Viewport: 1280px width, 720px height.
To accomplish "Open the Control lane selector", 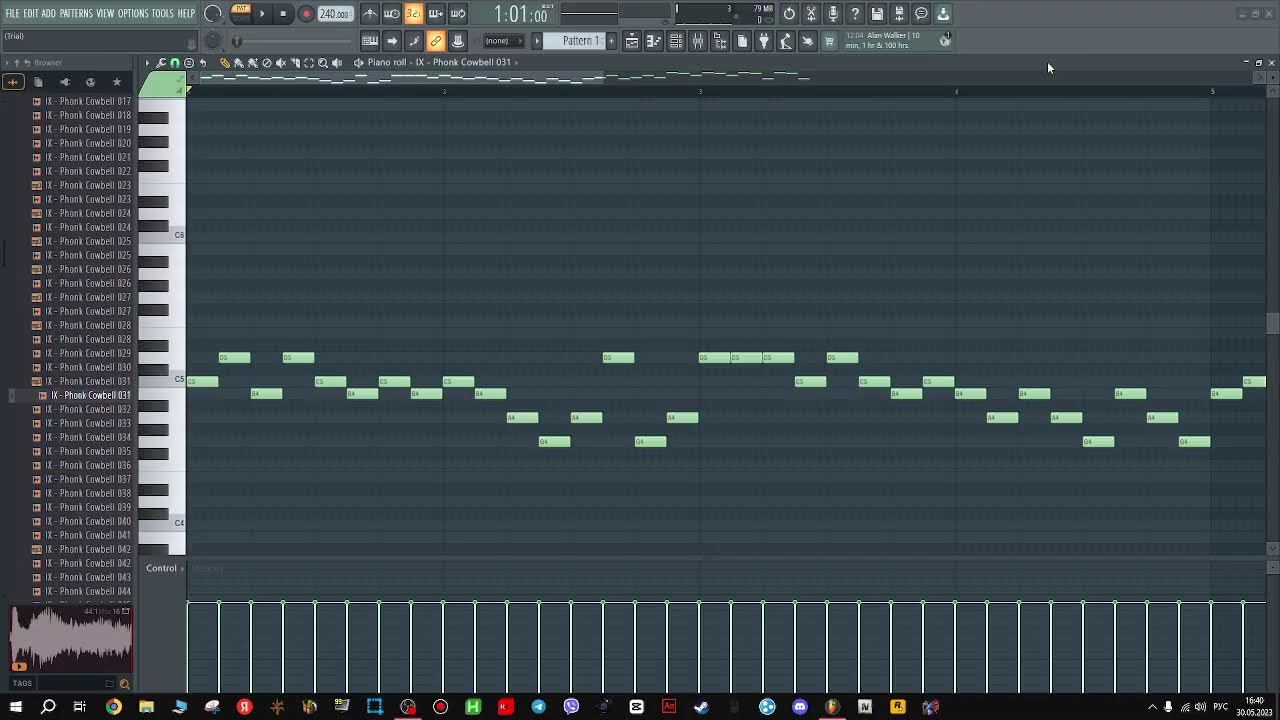I will tap(165, 568).
